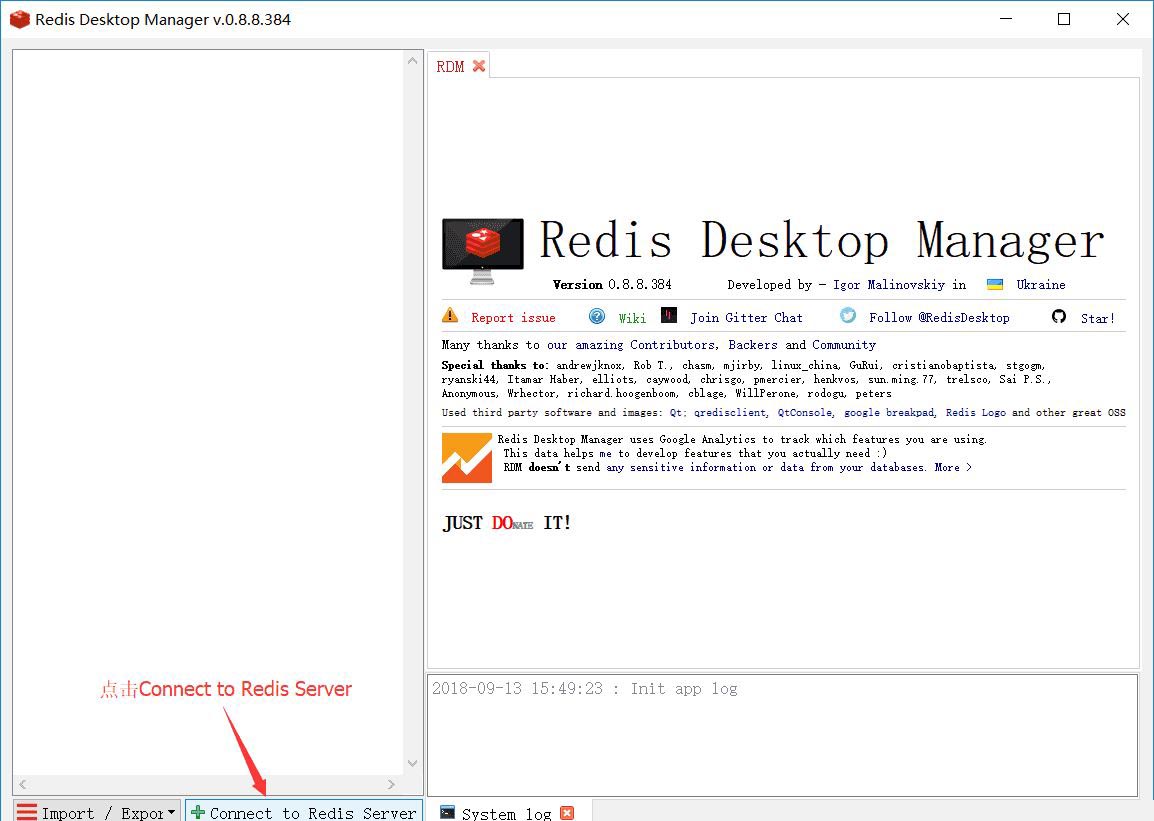Click the left arrow of horizontal scrollbar
Screen dimensions: 1154x821
(x=23, y=784)
